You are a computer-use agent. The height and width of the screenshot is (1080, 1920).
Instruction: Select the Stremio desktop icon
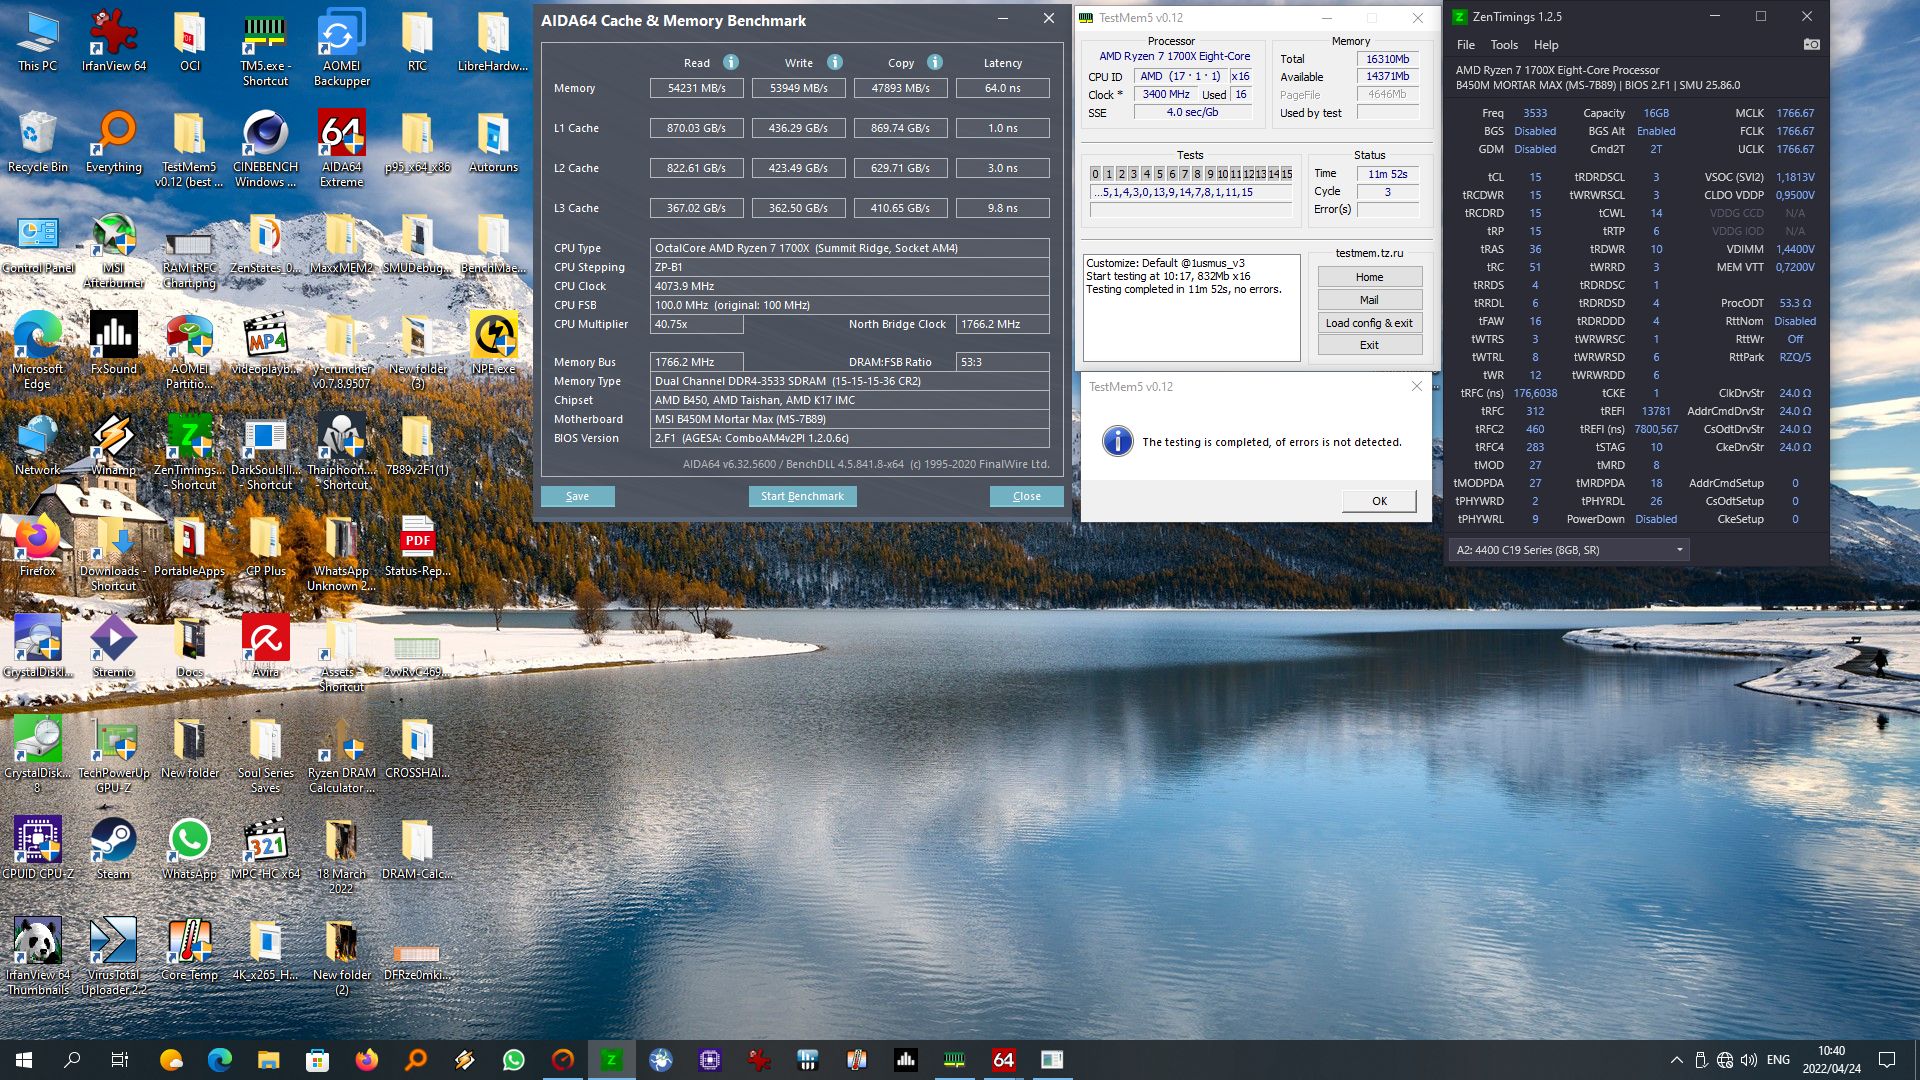114,647
